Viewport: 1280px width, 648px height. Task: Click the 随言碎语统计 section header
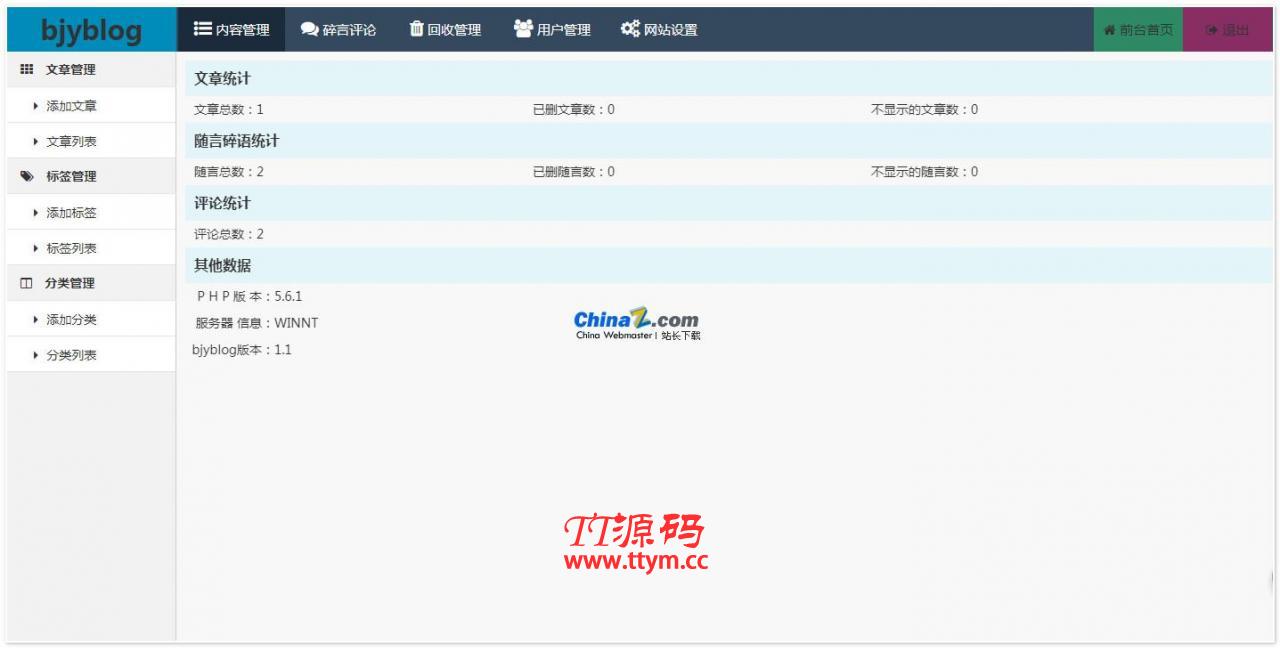tap(729, 141)
